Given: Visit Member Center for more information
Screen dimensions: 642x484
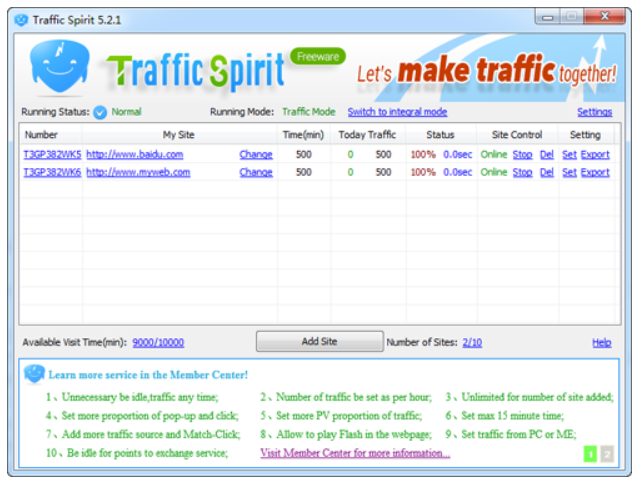Looking at the screenshot, I should (355, 453).
